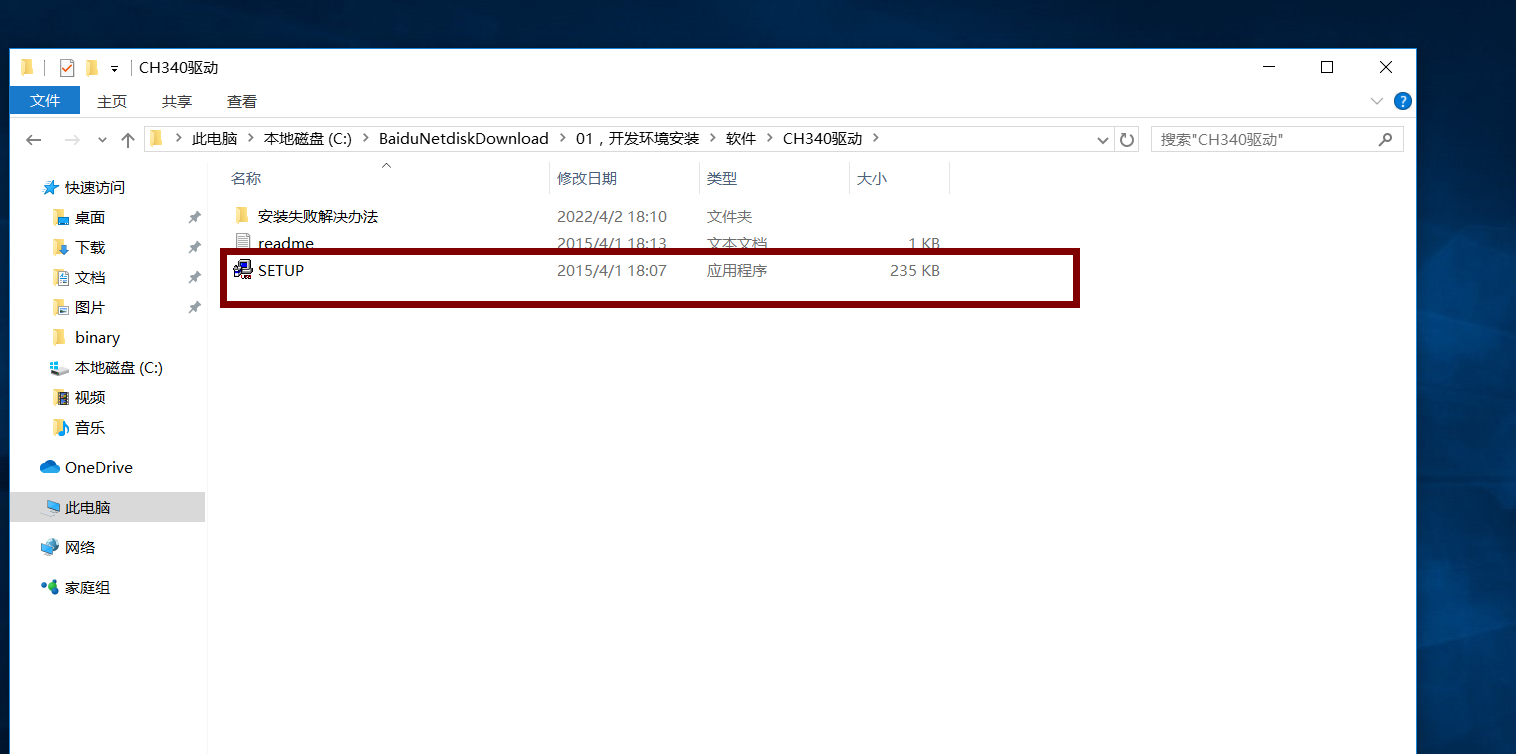Click the 下载 pin icon
Screen dimensions: 1516x754
(x=194, y=248)
